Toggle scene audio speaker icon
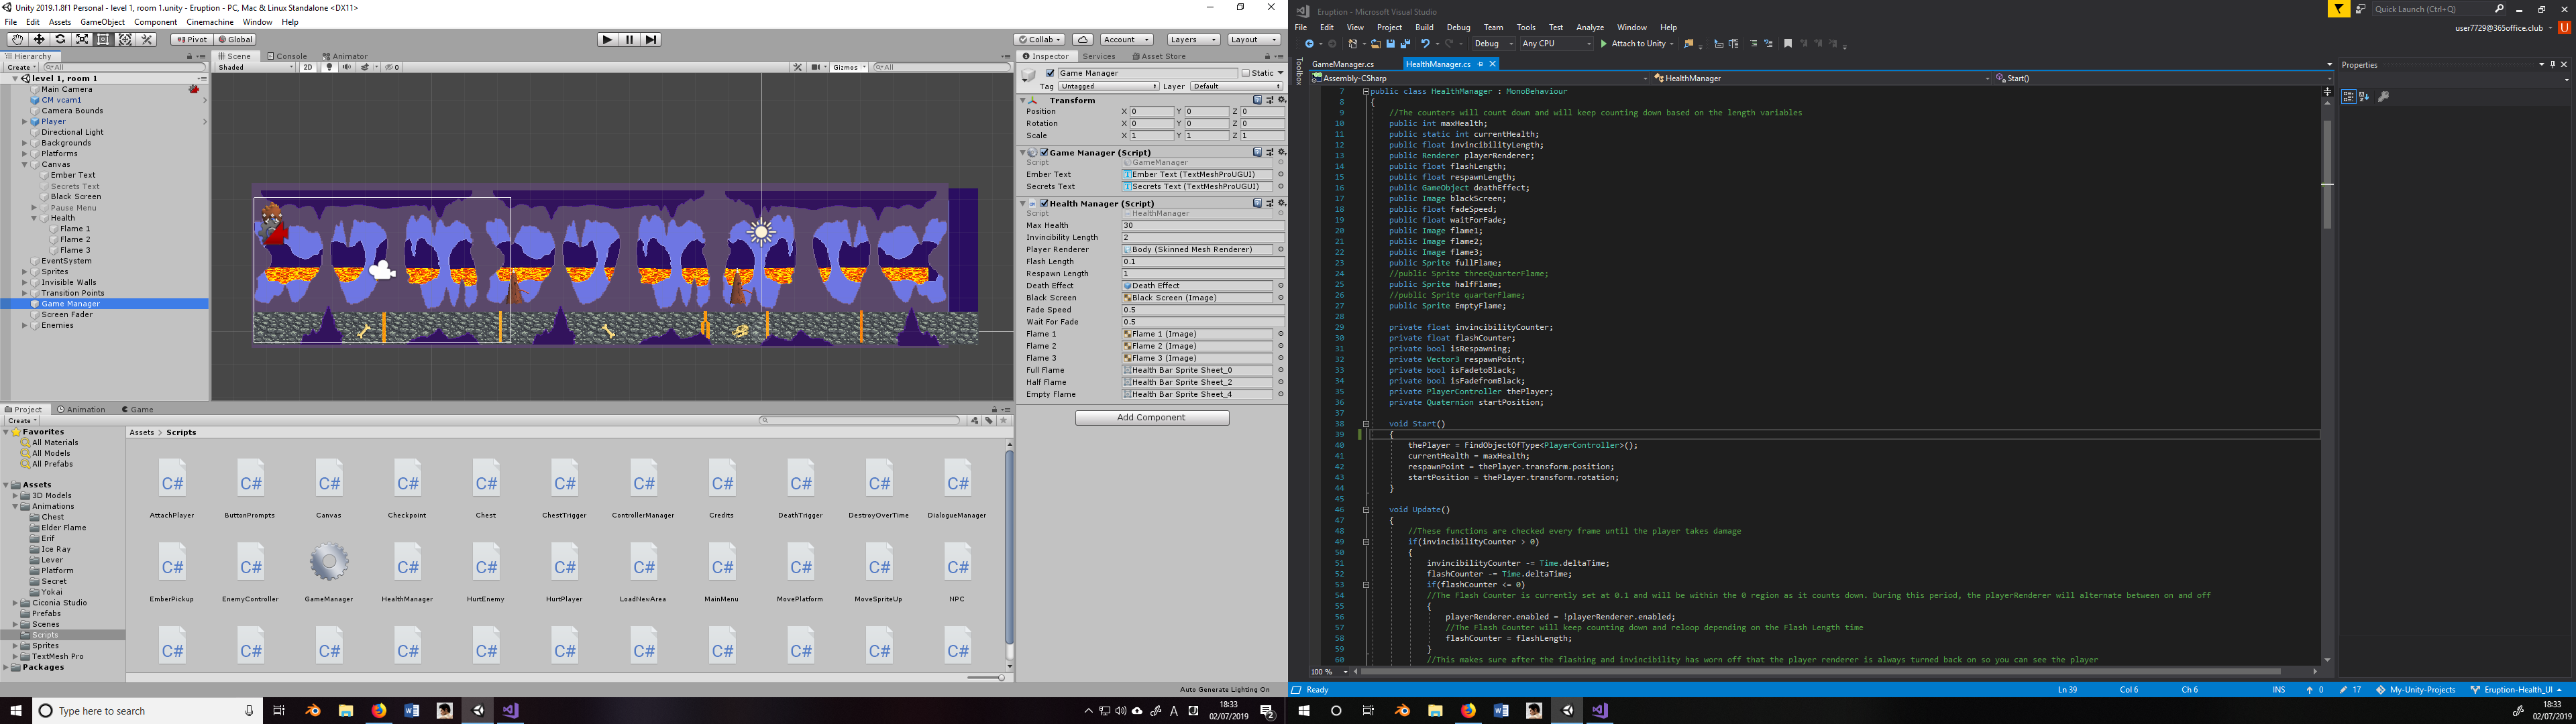Screen dimensions: 2576x724 click(x=346, y=67)
